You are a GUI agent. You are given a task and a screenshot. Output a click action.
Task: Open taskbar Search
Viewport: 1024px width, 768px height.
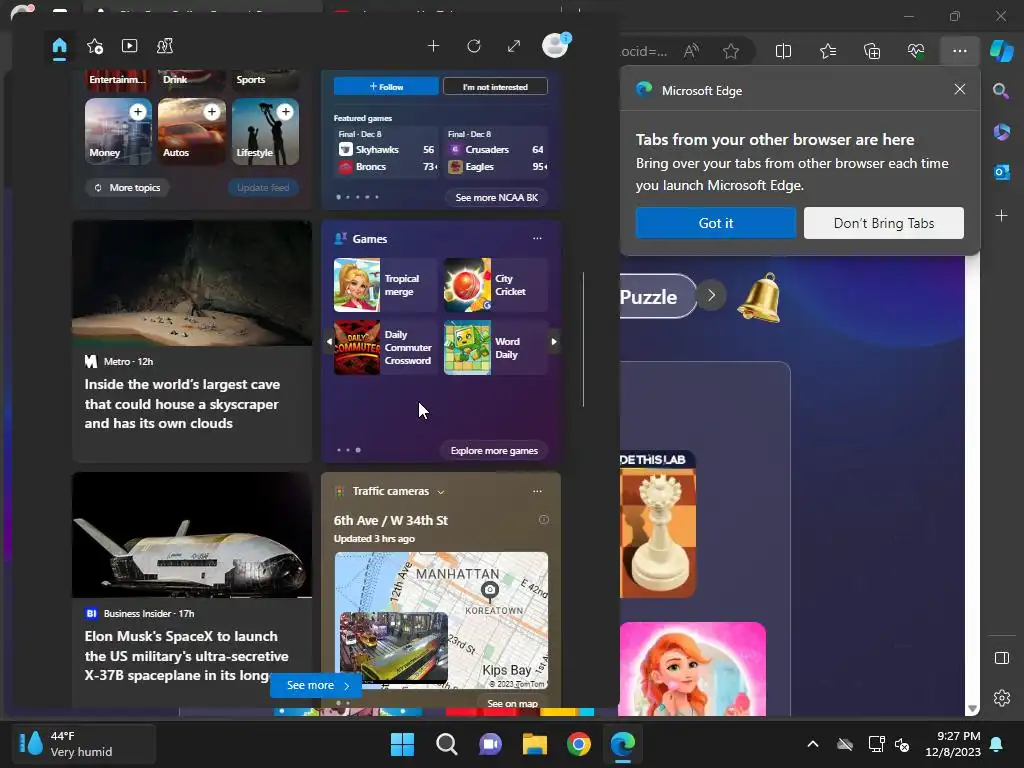tap(447, 744)
